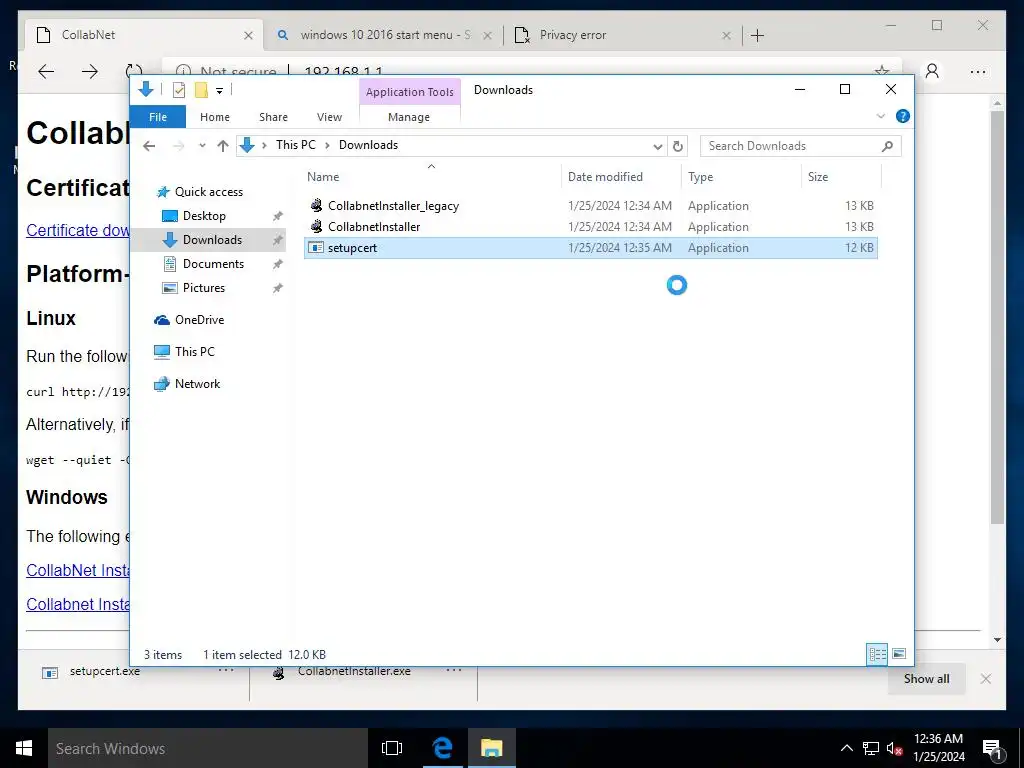The height and width of the screenshot is (768, 1024).
Task: Select Network in the navigation pane
Action: pos(197,384)
